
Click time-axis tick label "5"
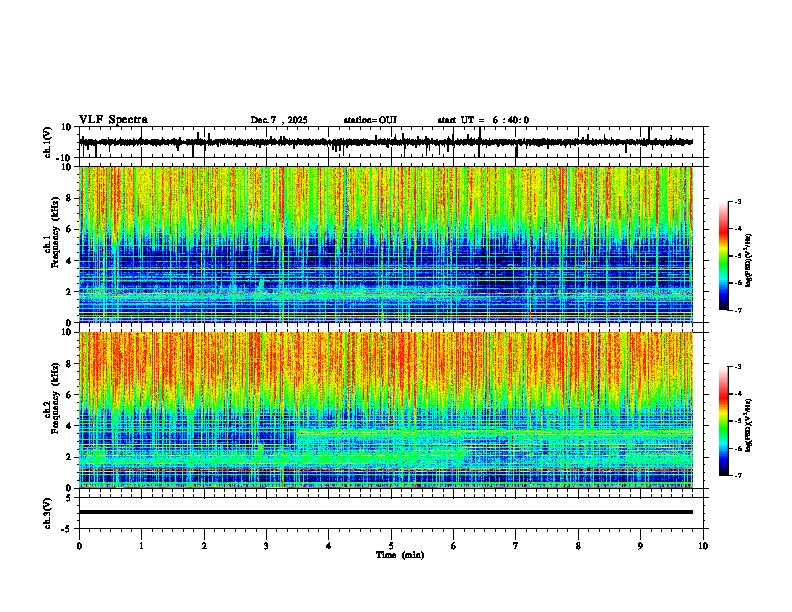point(391,546)
